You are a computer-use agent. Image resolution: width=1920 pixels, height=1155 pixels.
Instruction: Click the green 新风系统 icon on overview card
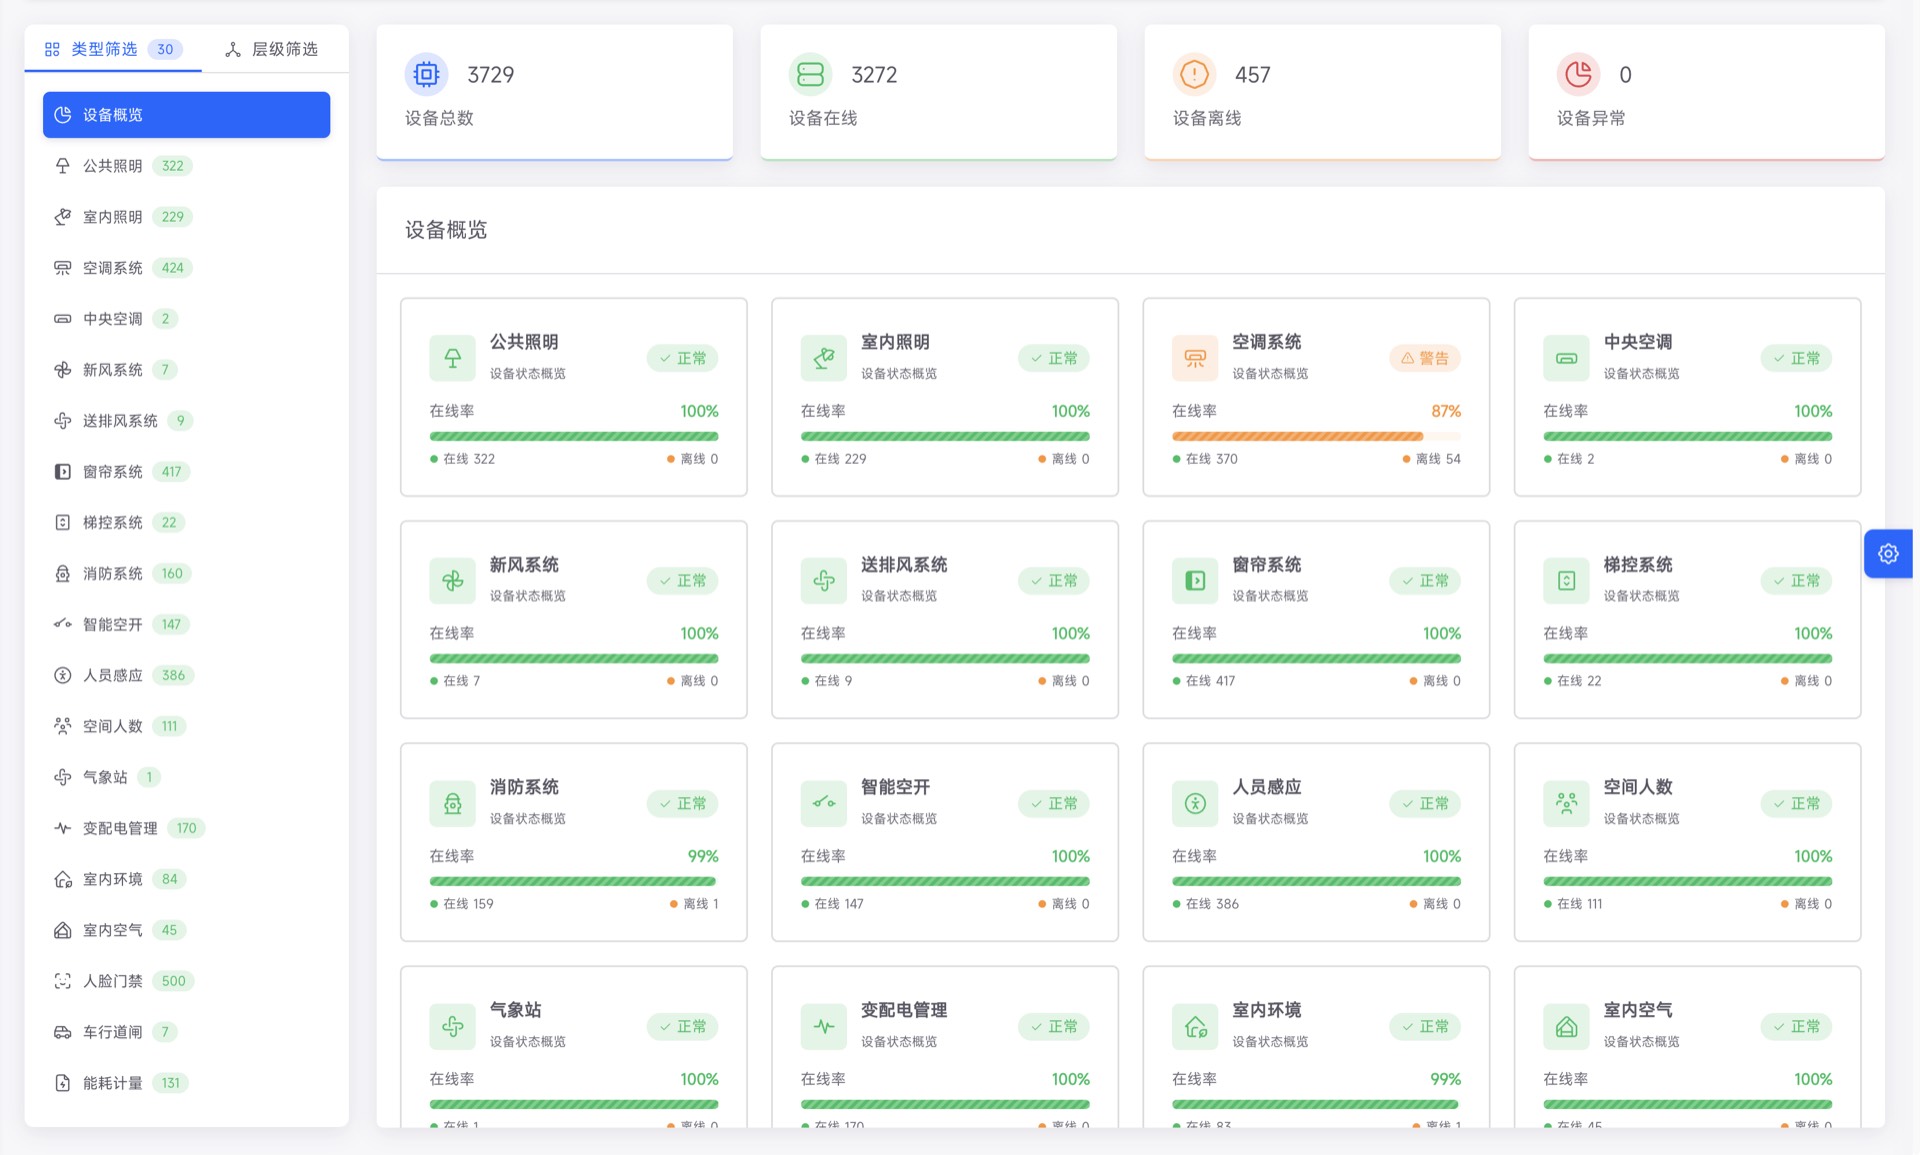coord(452,580)
